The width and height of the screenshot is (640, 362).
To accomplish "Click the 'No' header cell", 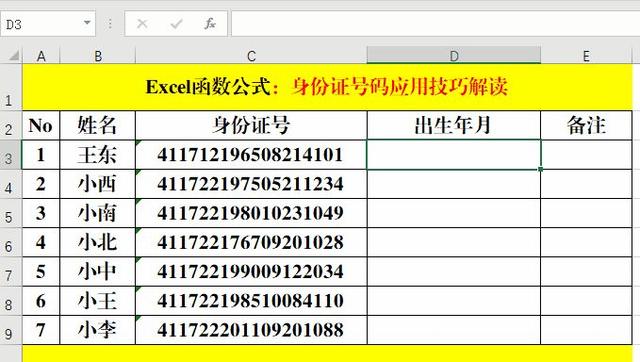I will 41,125.
